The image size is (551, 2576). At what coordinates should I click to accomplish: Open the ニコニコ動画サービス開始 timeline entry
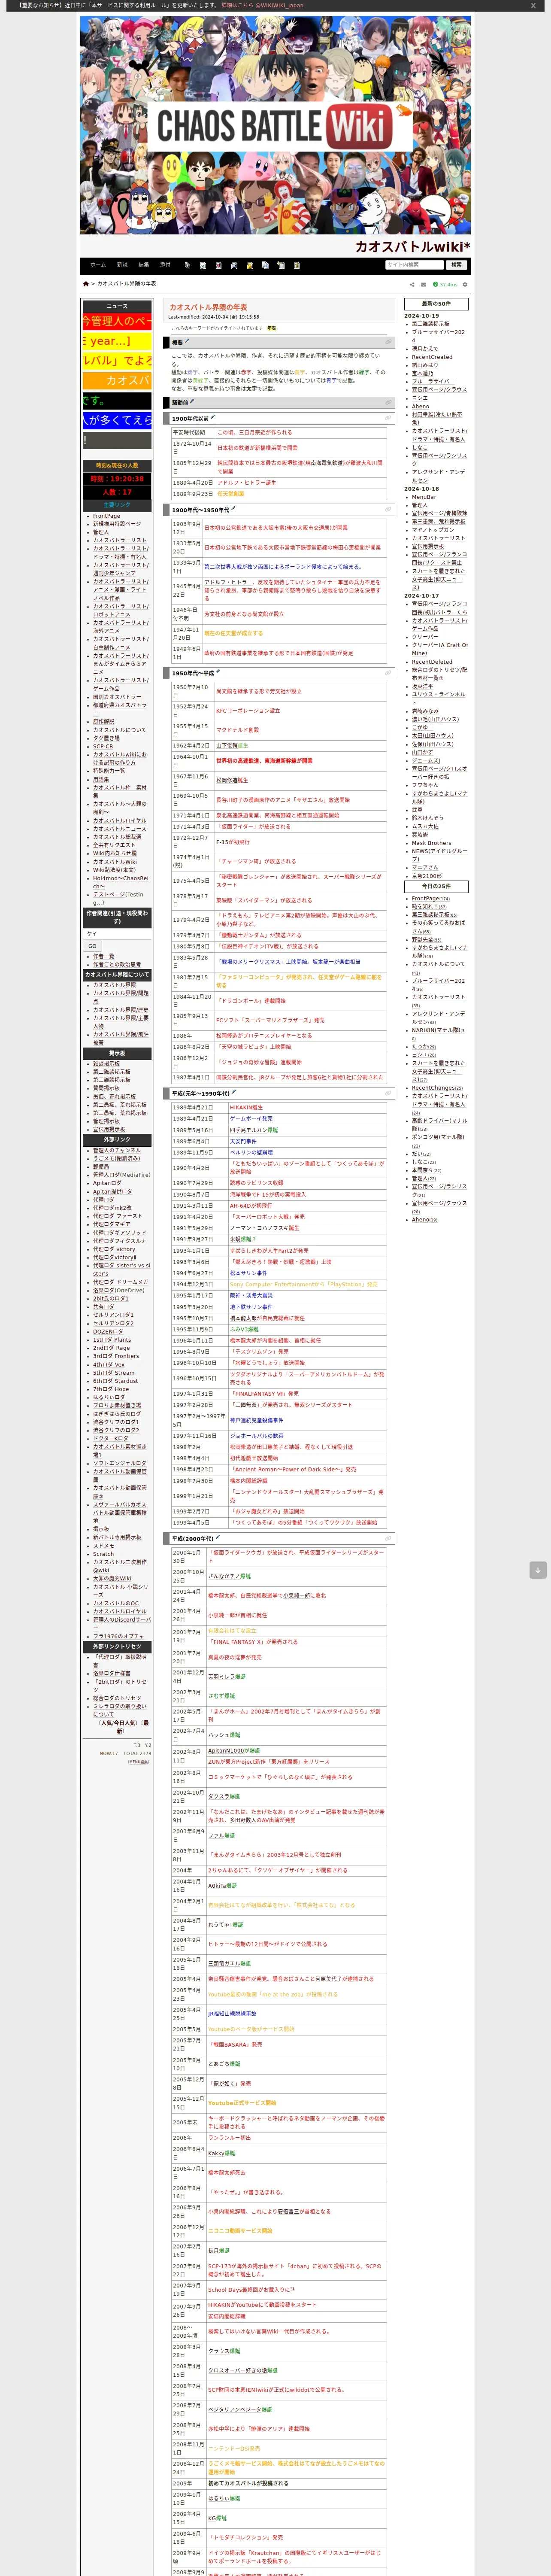[x=240, y=2230]
